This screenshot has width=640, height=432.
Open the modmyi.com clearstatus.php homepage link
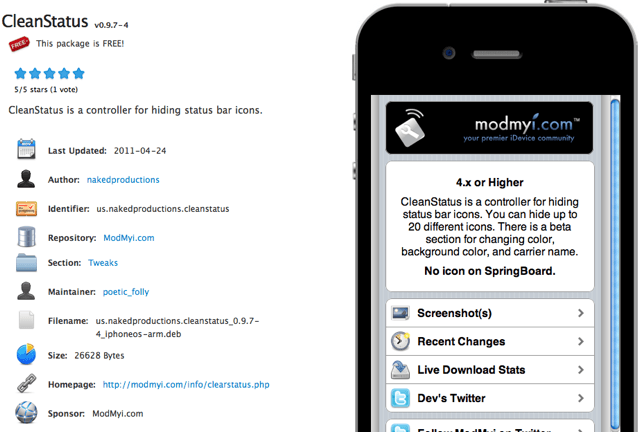click(186, 384)
